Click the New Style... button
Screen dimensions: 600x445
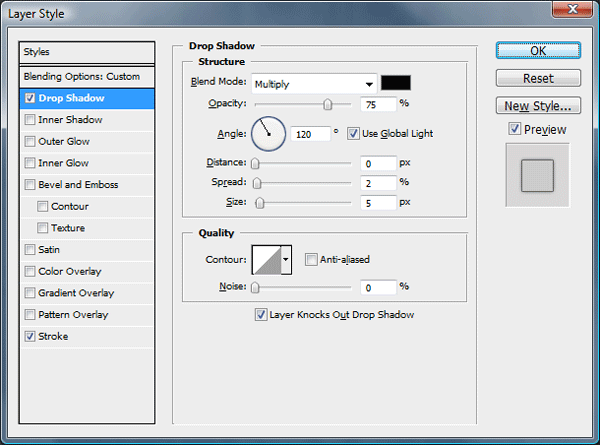point(538,106)
